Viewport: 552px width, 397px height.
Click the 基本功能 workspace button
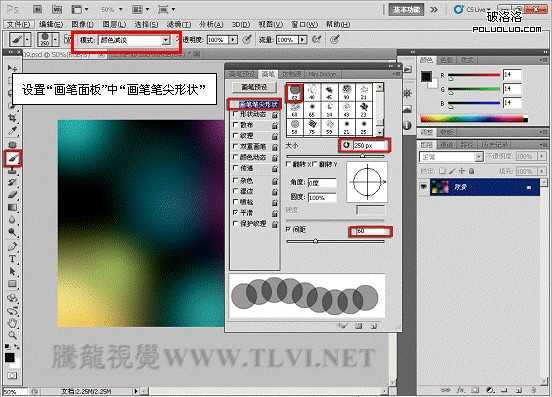click(x=406, y=10)
